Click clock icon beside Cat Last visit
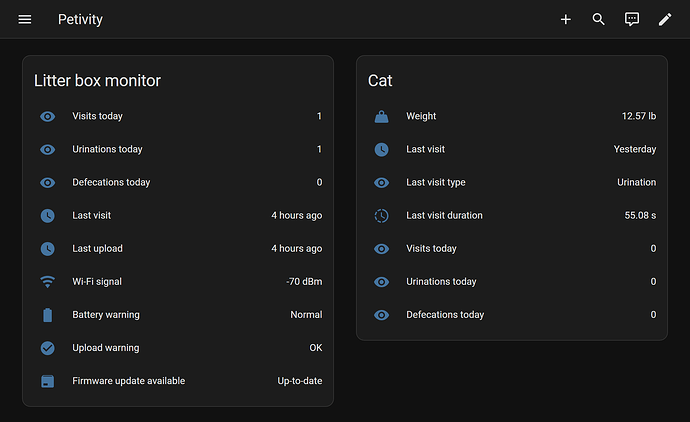Image resolution: width=690 pixels, height=422 pixels. coord(382,150)
